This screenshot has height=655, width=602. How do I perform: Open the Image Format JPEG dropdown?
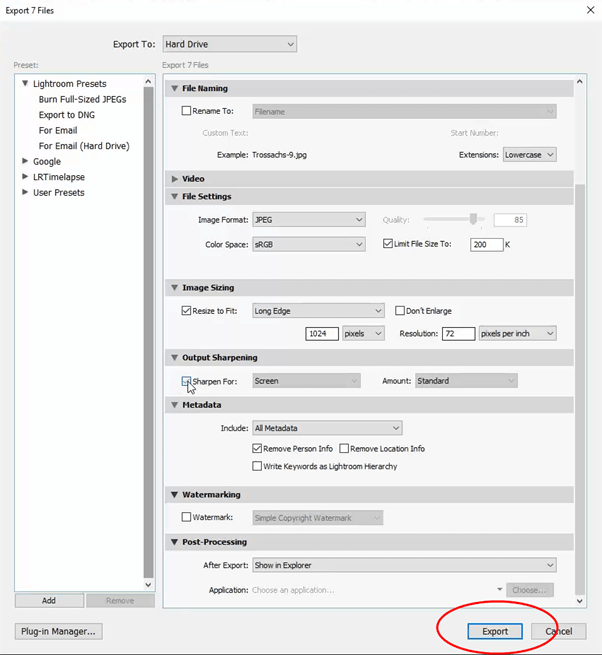[309, 220]
